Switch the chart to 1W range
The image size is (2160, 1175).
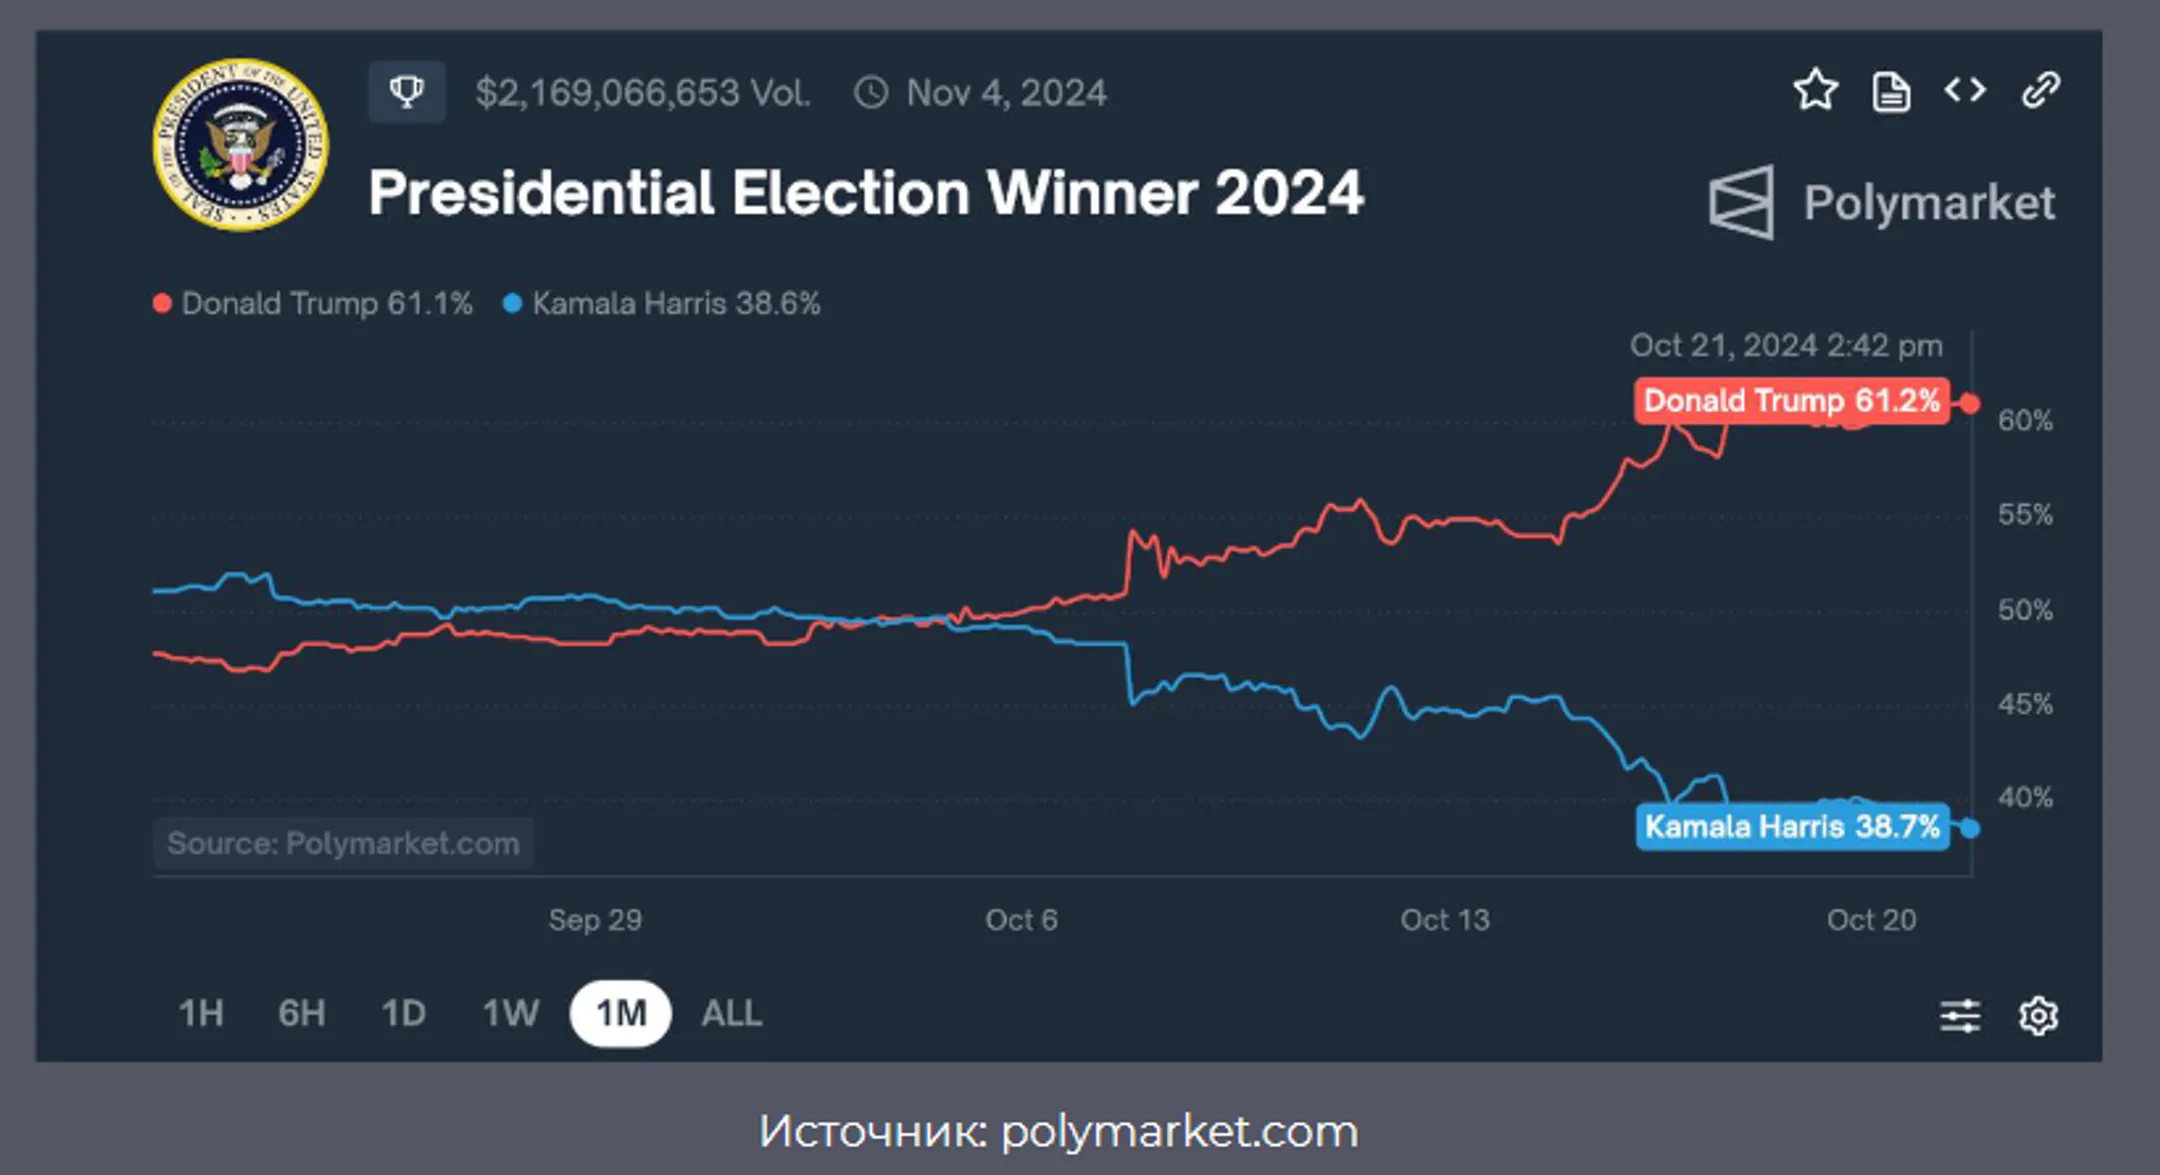[510, 1014]
